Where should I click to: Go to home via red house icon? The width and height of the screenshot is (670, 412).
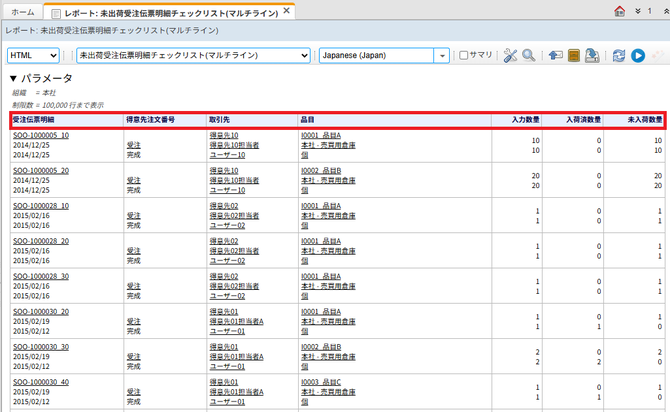pyautogui.click(x=620, y=11)
